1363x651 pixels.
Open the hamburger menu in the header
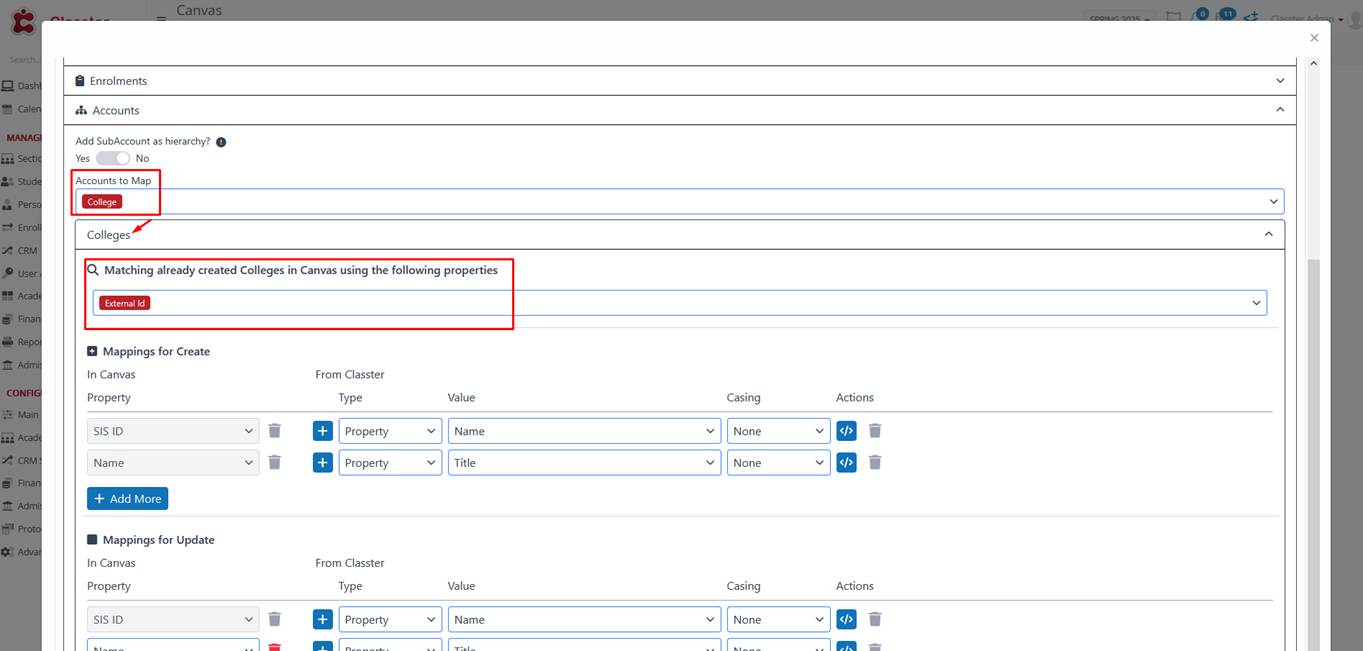(161, 19)
